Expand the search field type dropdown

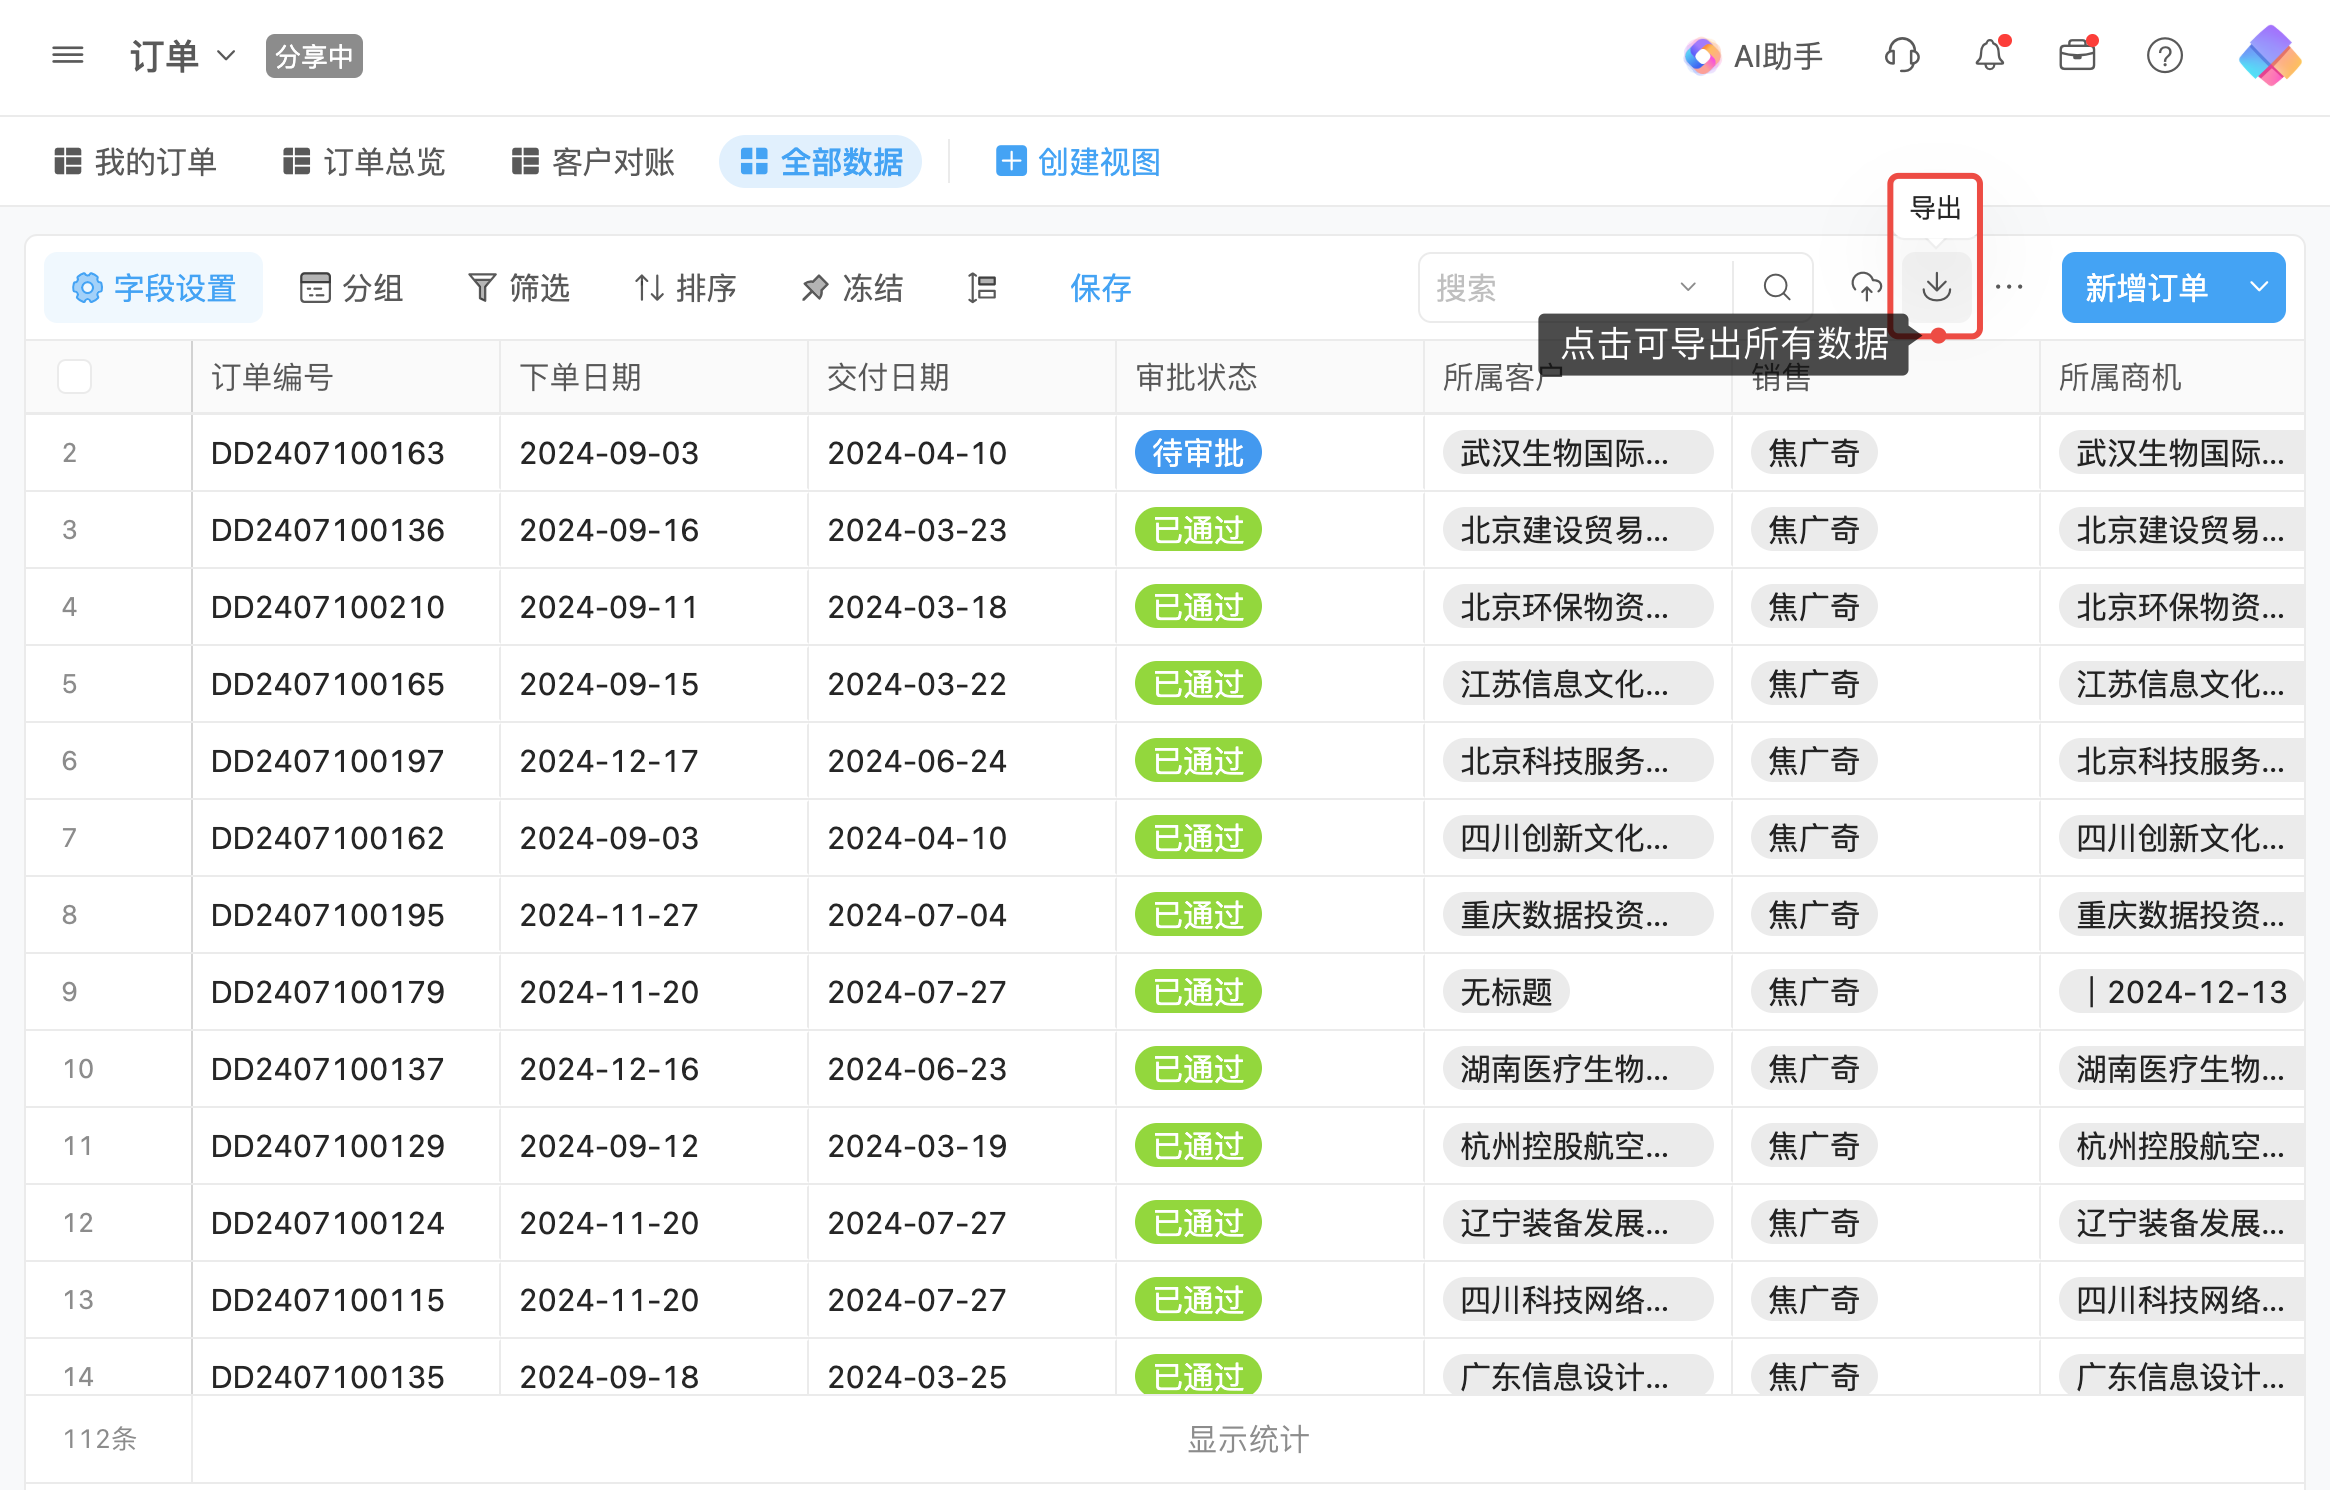click(1688, 287)
